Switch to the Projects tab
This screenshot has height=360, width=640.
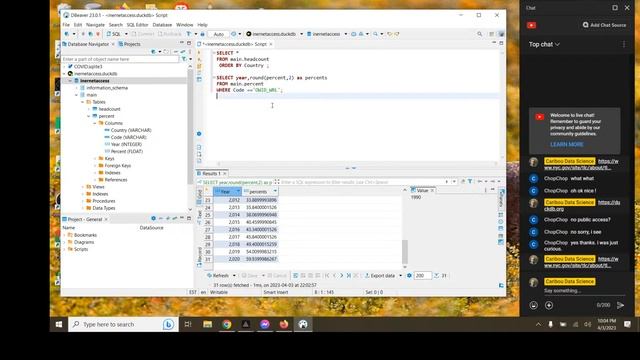coord(129,44)
